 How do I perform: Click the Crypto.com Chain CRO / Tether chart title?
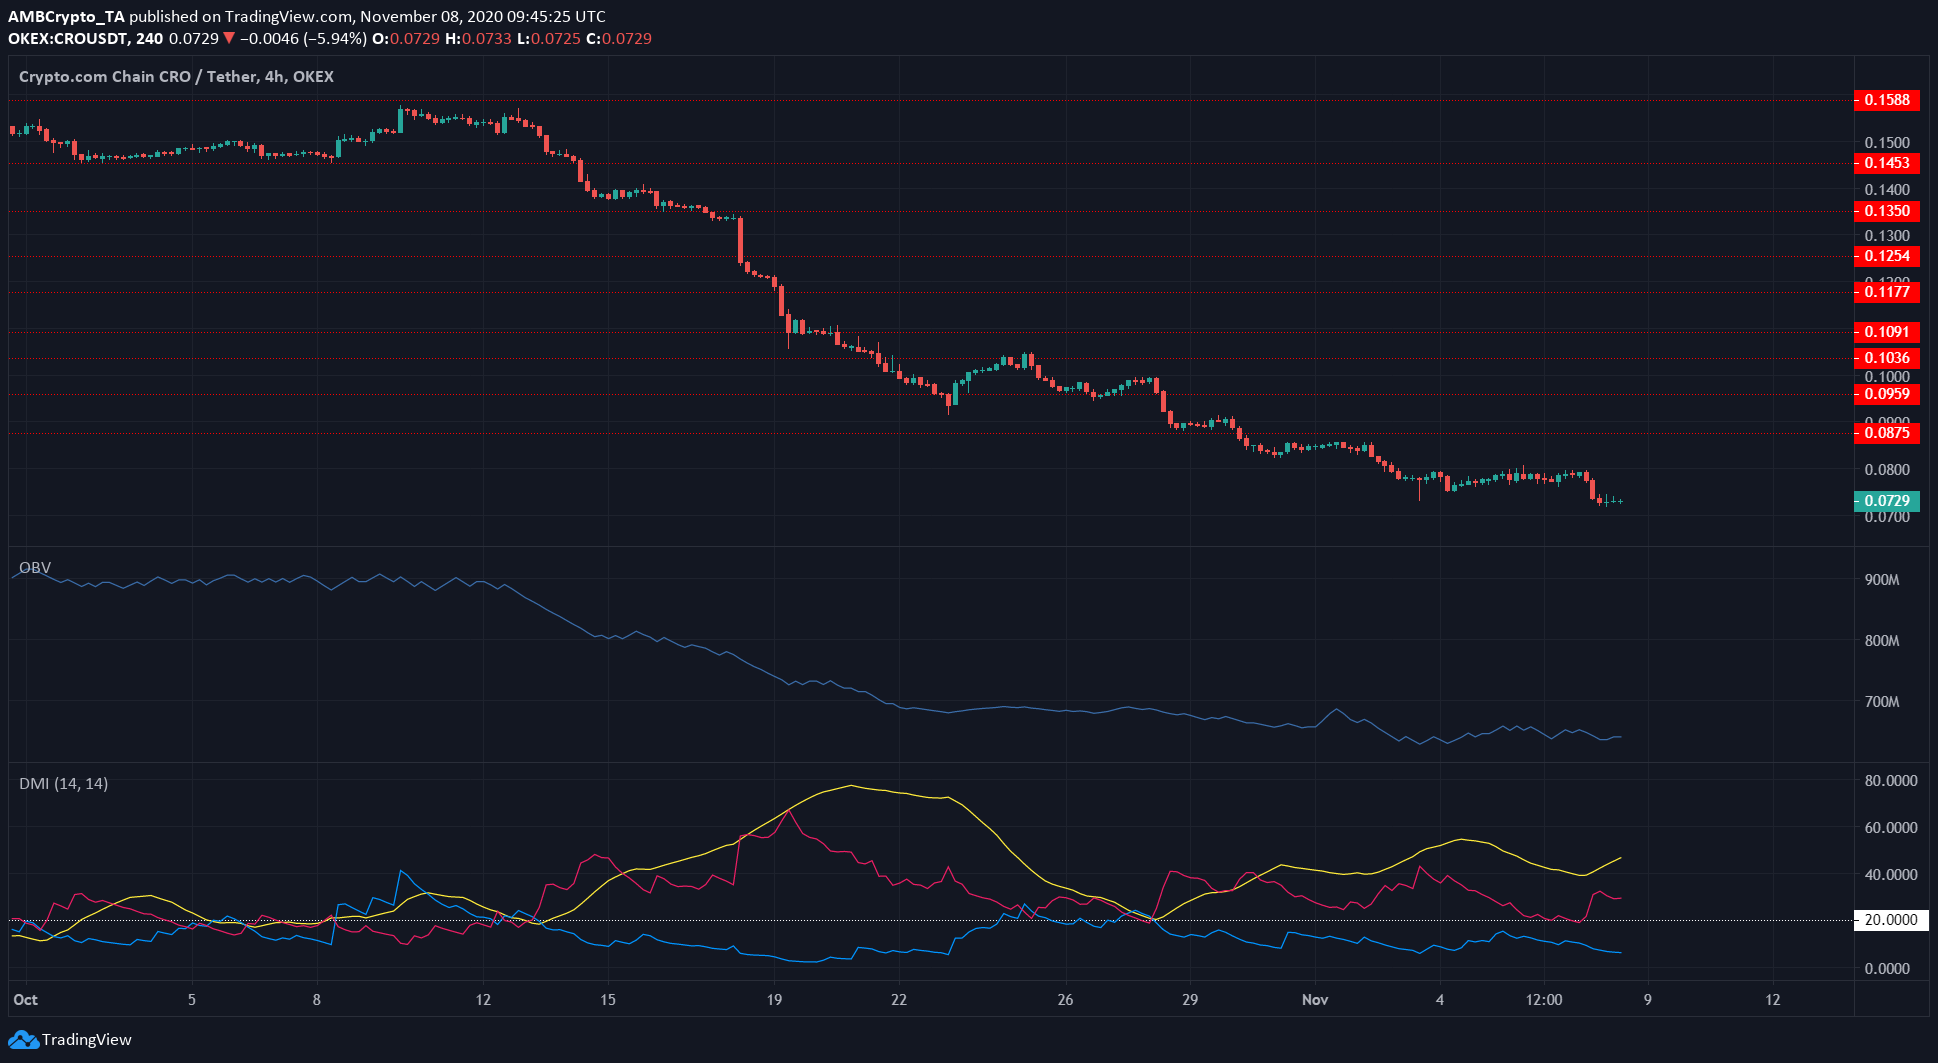[176, 77]
